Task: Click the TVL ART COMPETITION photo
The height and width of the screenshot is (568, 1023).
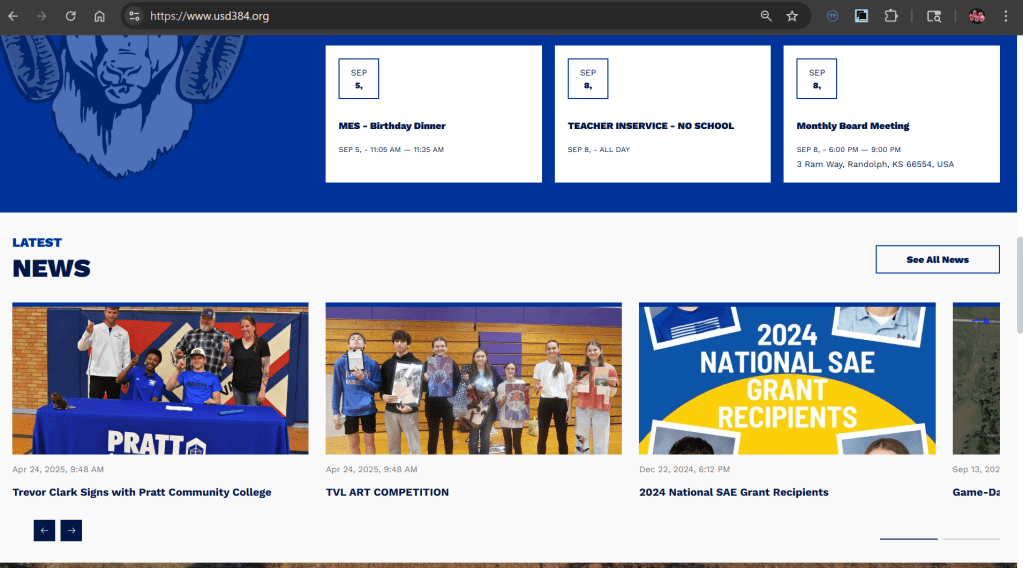Action: point(473,379)
